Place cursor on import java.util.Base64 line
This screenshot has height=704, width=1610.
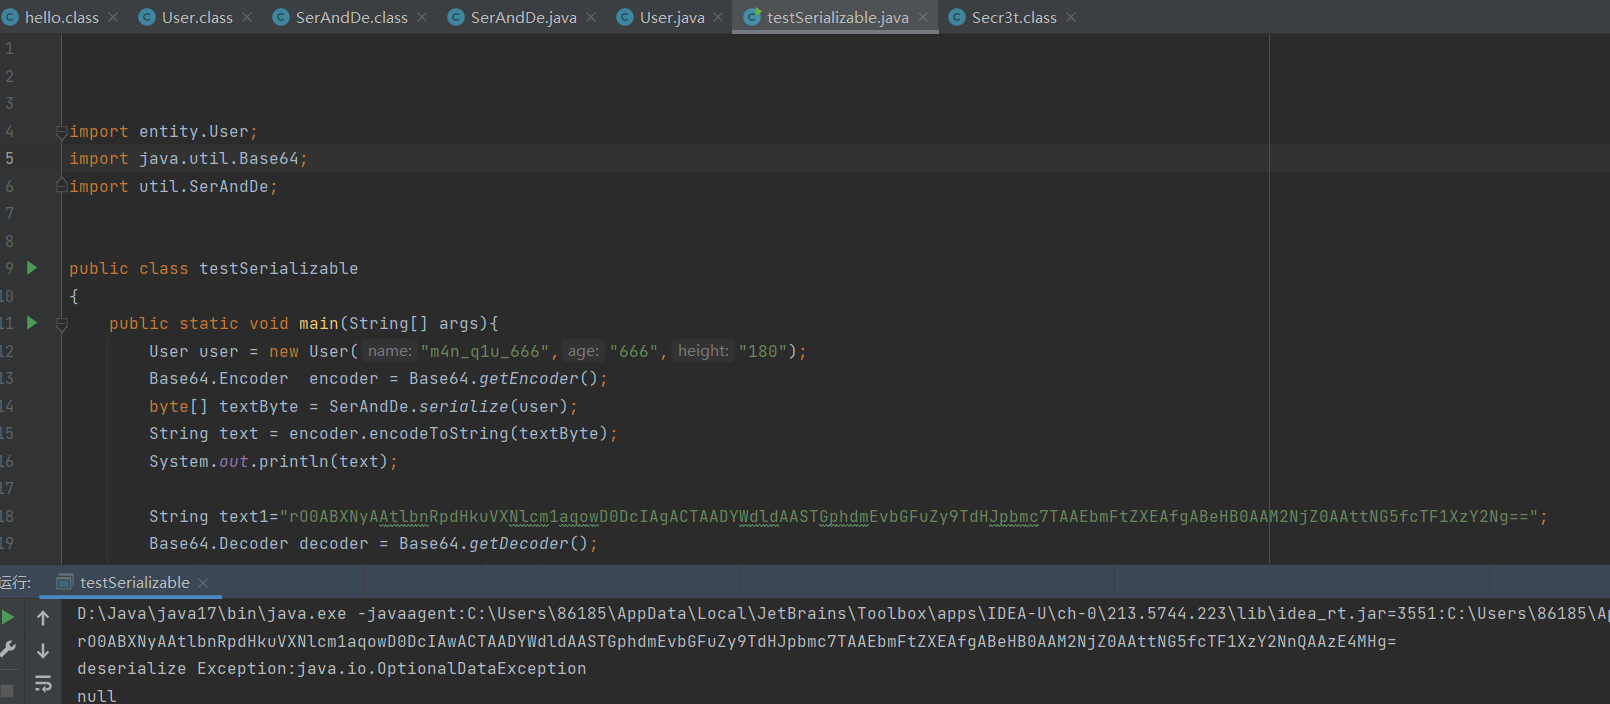point(188,158)
